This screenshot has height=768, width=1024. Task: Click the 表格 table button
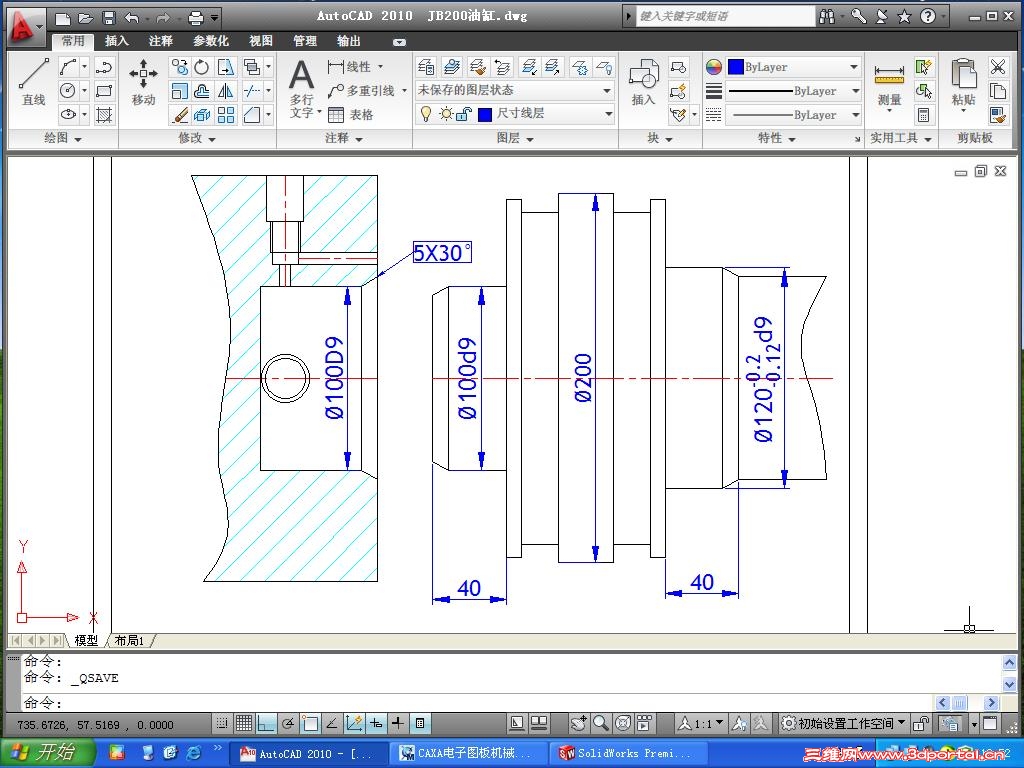pyautogui.click(x=351, y=115)
